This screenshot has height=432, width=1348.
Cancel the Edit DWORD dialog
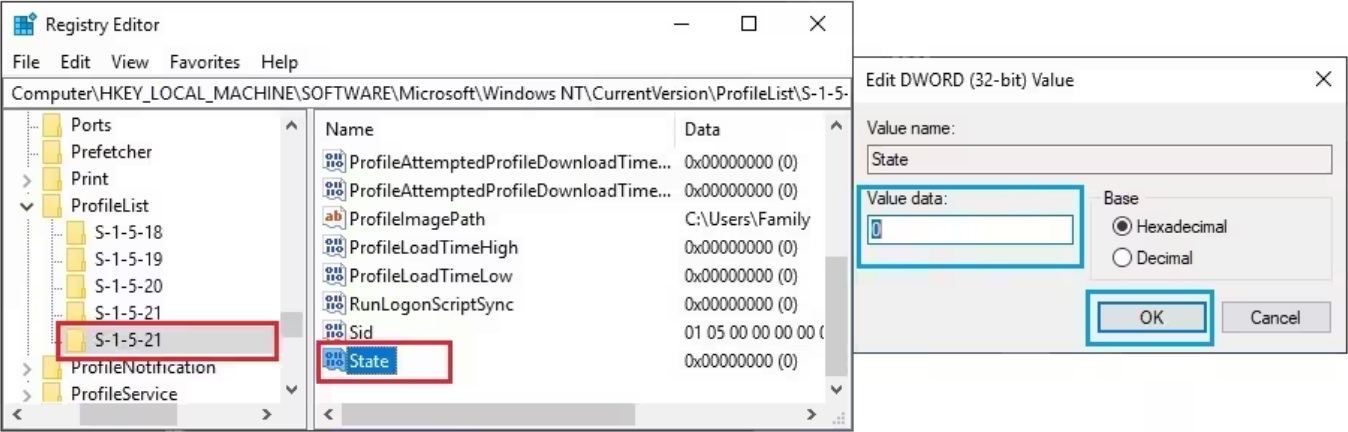pyautogui.click(x=1275, y=317)
